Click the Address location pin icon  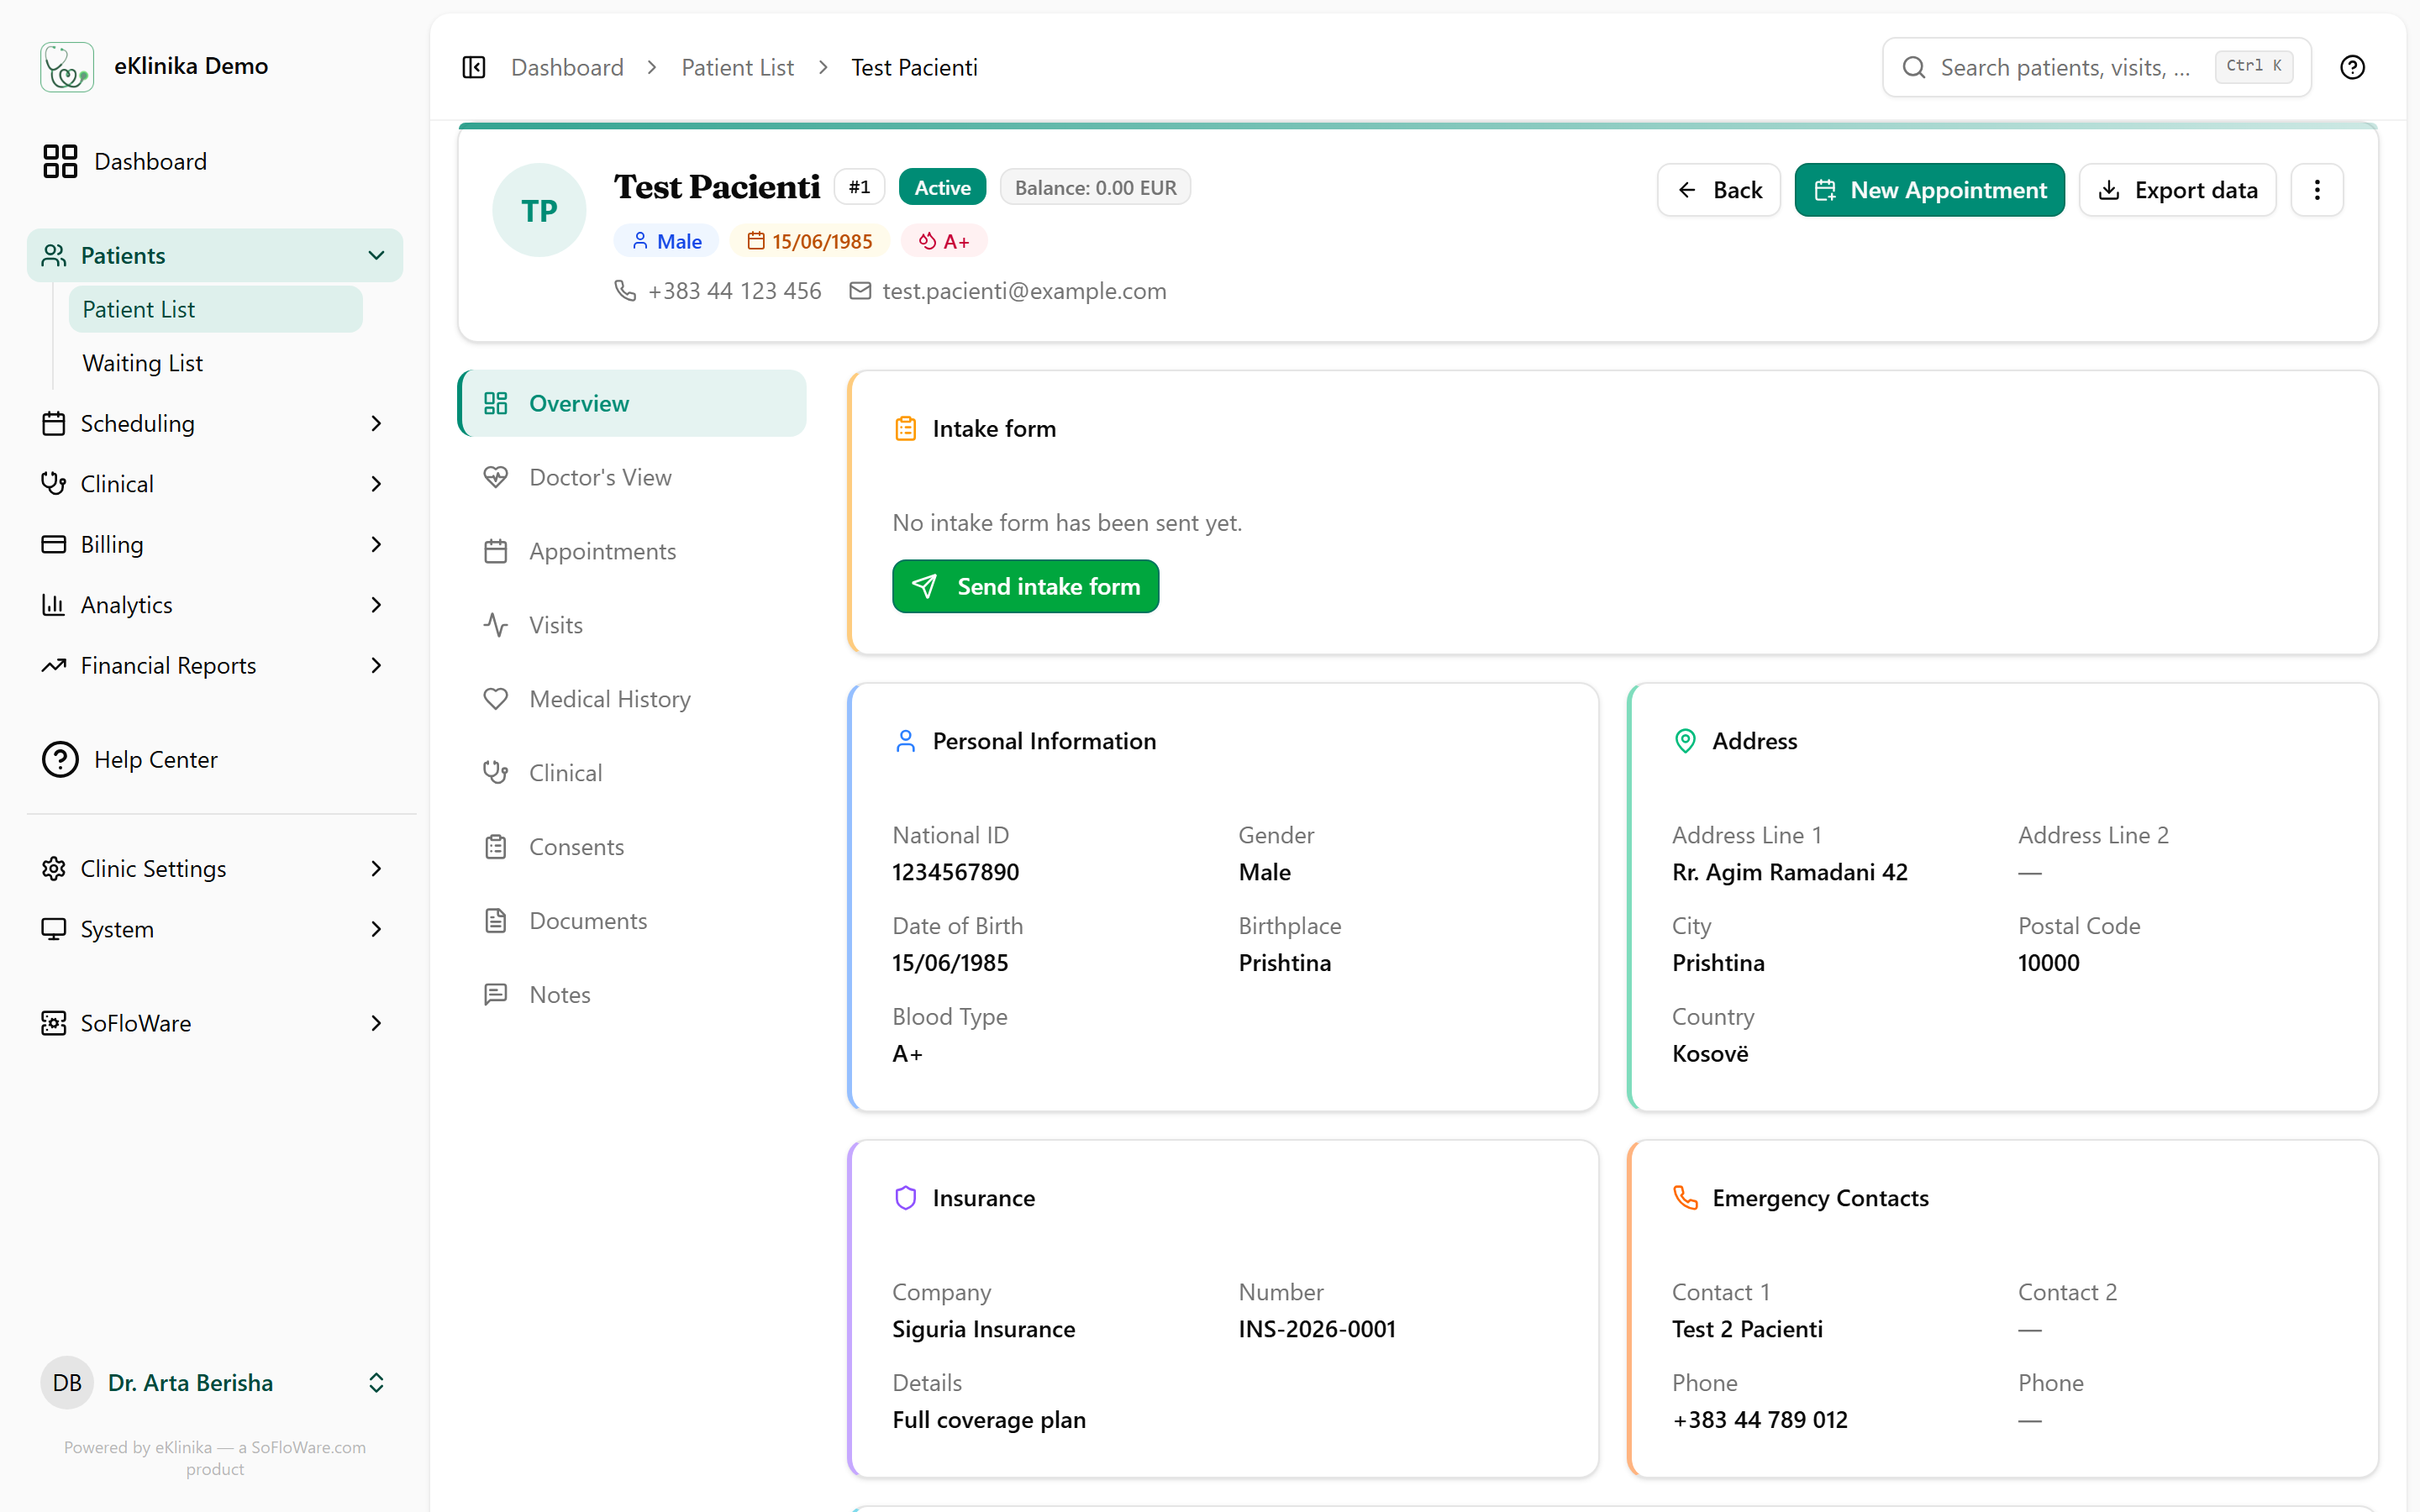[1685, 741]
